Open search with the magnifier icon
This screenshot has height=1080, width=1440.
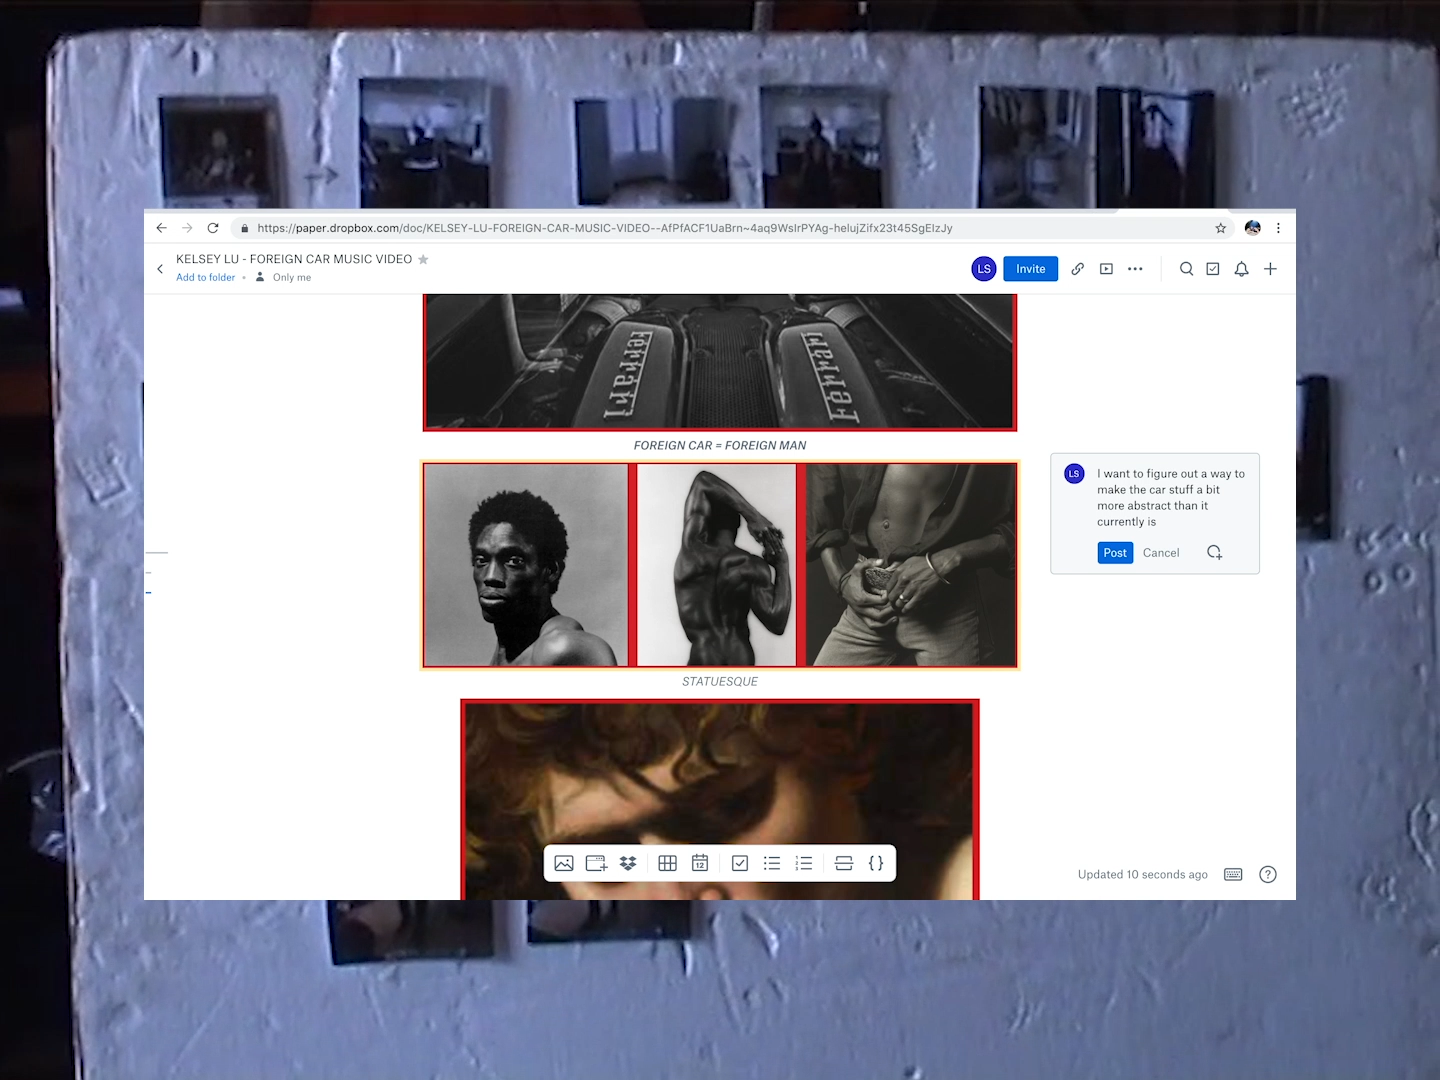click(x=1186, y=269)
